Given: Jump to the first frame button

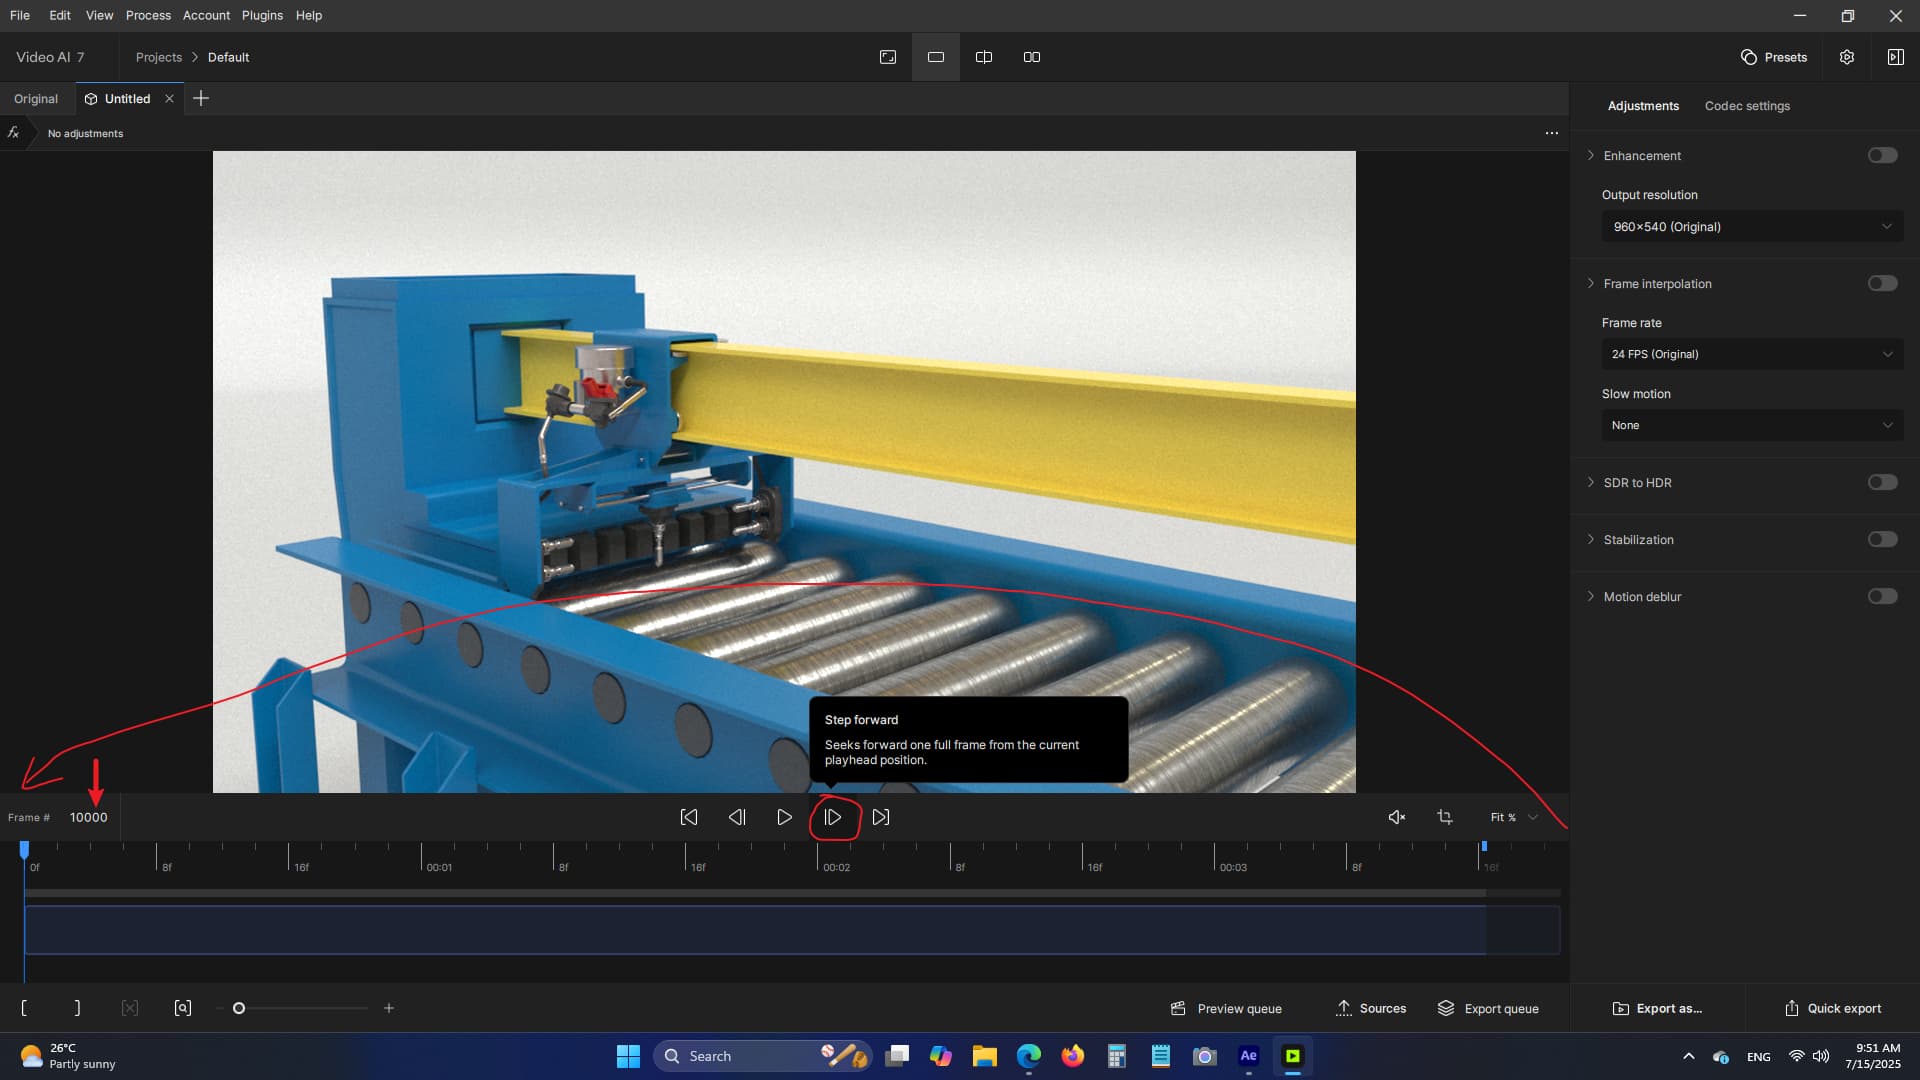Looking at the screenshot, I should click(689, 817).
